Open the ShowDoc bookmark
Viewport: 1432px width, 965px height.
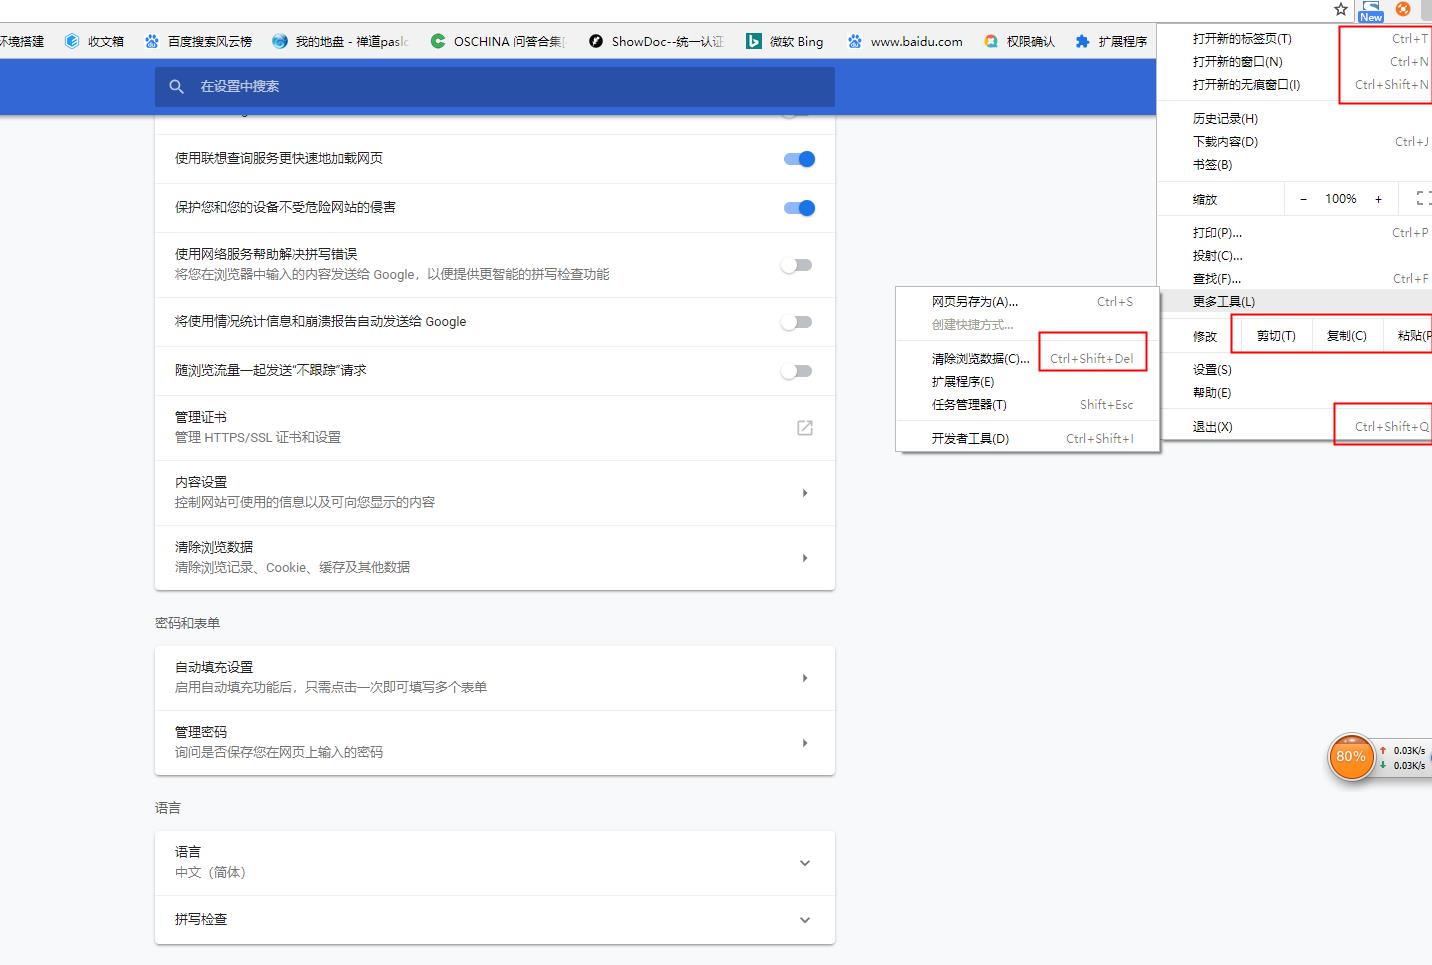(x=656, y=41)
